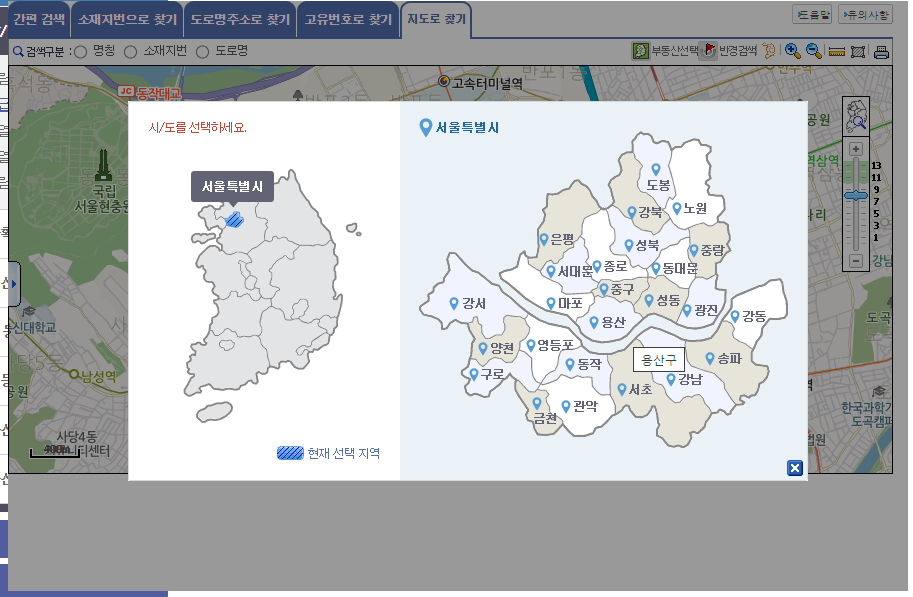
Task: Open the 도로명주소로 찾기 tab
Action: pyautogui.click(x=240, y=19)
